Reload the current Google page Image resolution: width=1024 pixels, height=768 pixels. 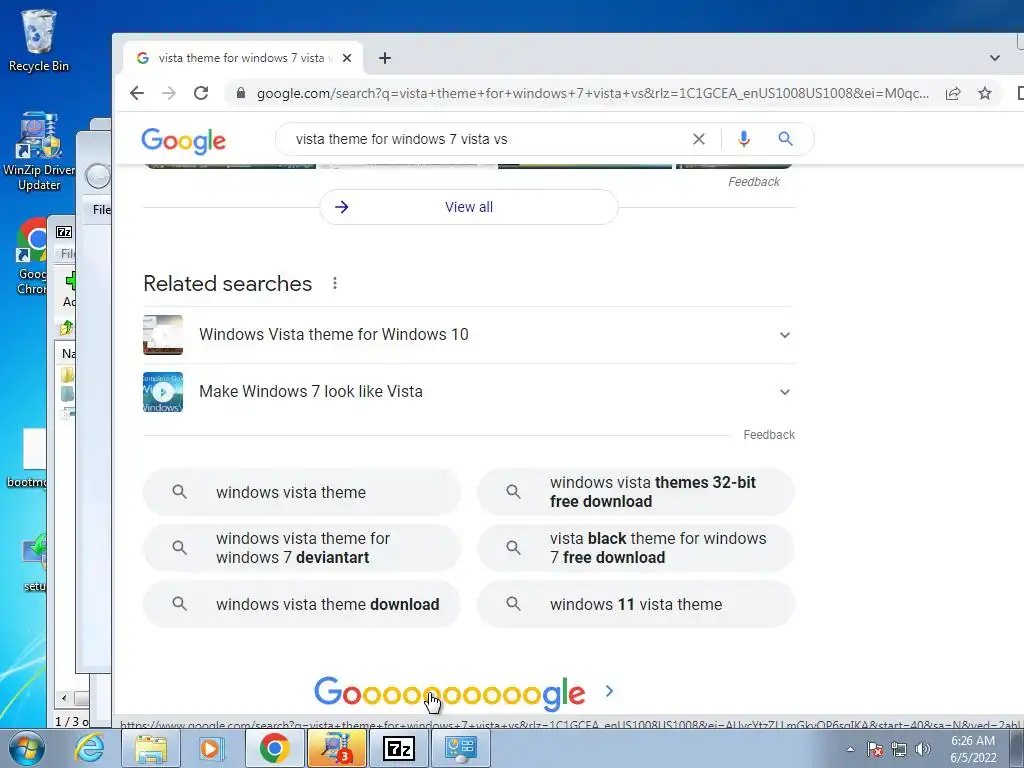click(201, 93)
